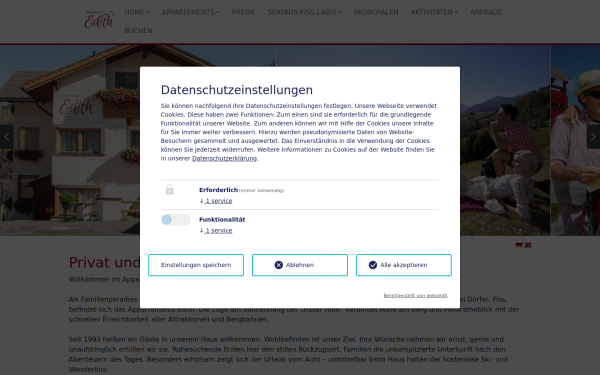Open the Datenschutzerklärung link
The height and width of the screenshot is (375, 600).
coord(224,158)
